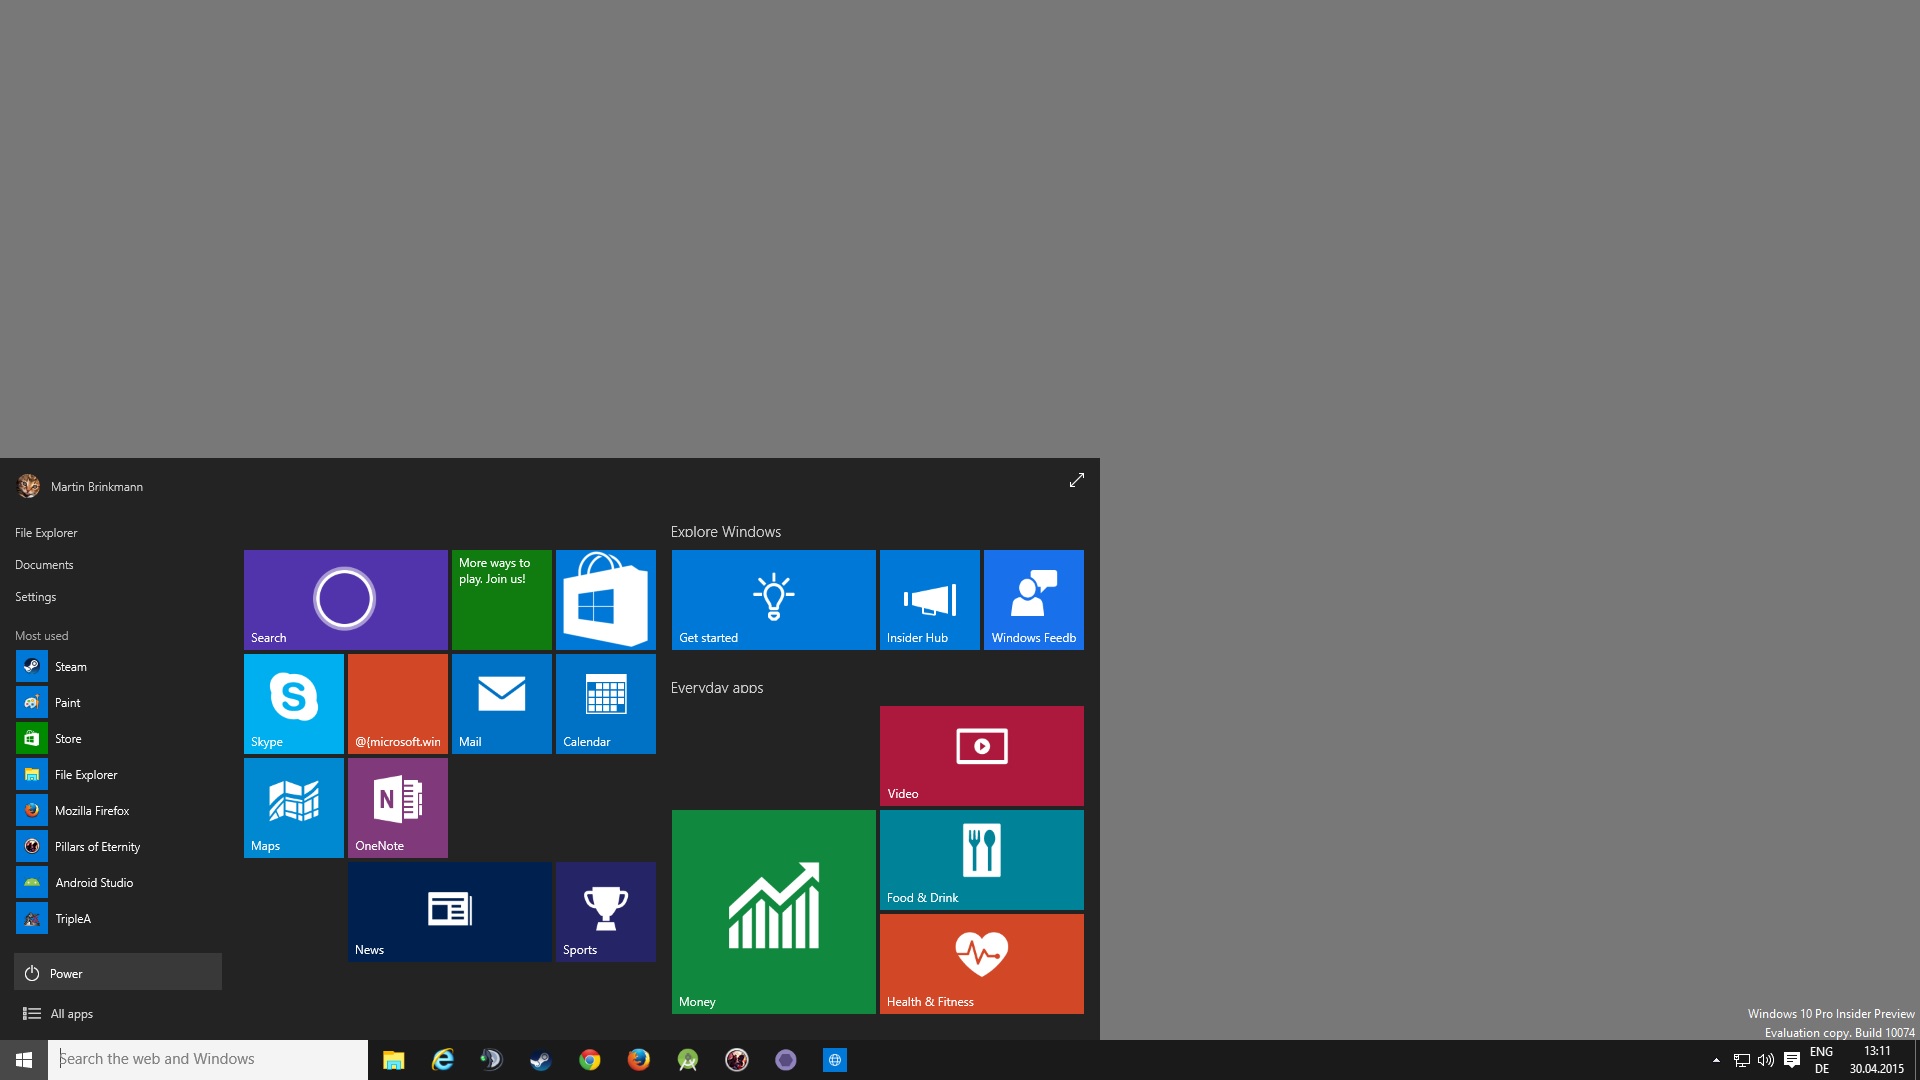The width and height of the screenshot is (1920, 1080).
Task: Click the green 'More ways to play' tile
Action: (x=501, y=599)
